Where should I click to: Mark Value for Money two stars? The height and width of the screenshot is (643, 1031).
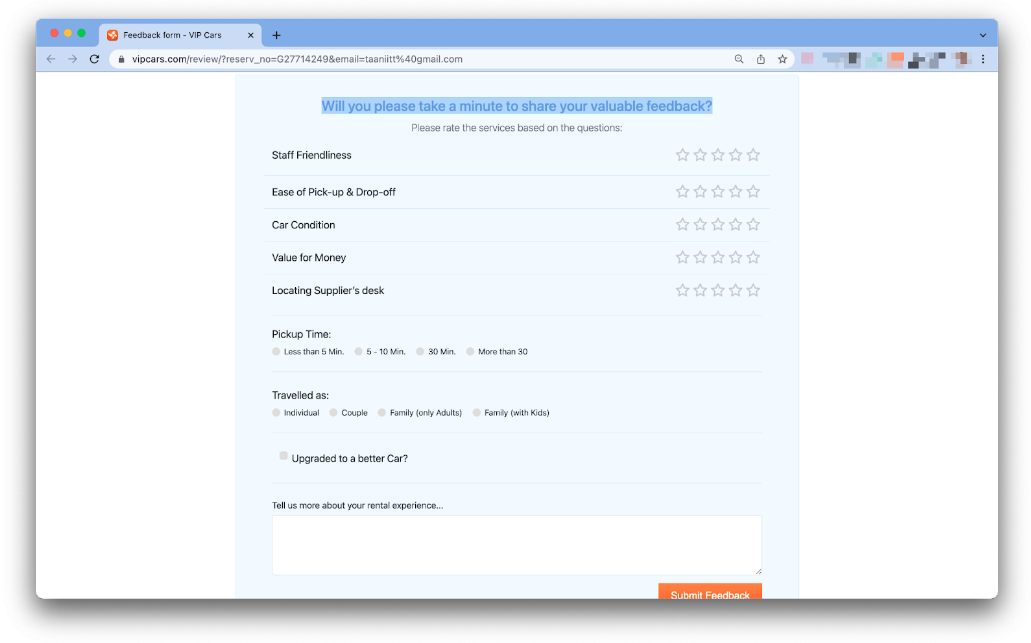coord(700,258)
